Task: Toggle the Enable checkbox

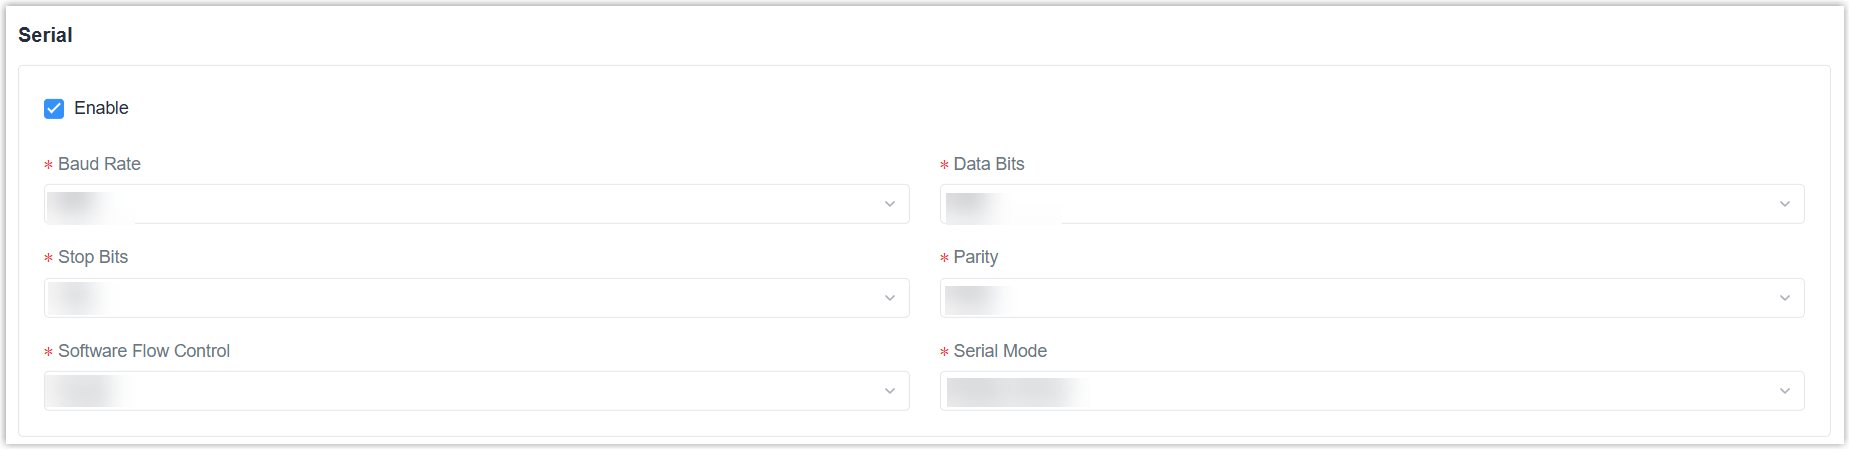Action: 54,108
